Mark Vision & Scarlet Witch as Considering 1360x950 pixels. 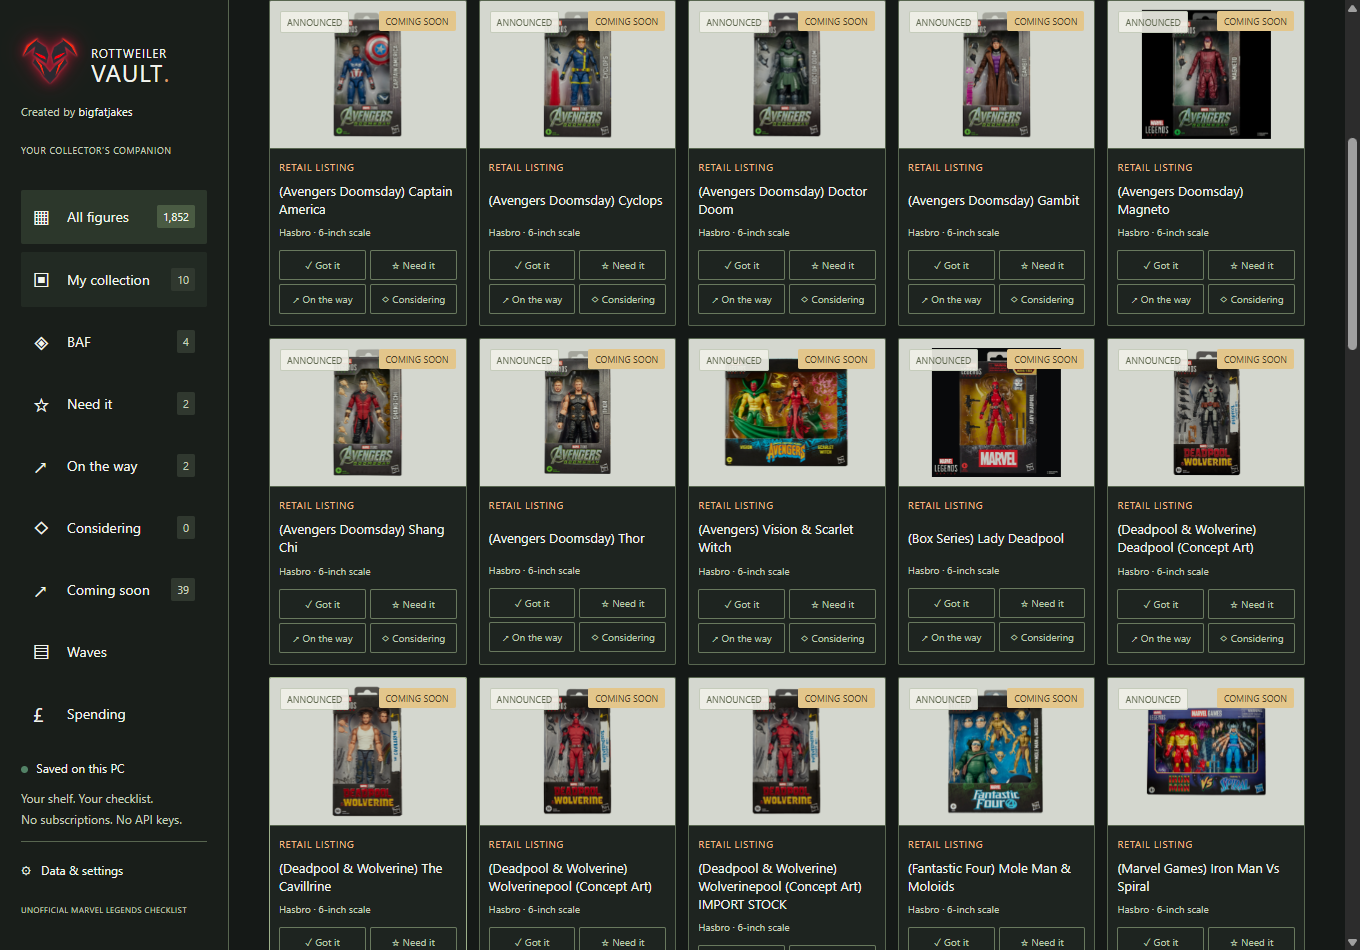pyautogui.click(x=833, y=638)
